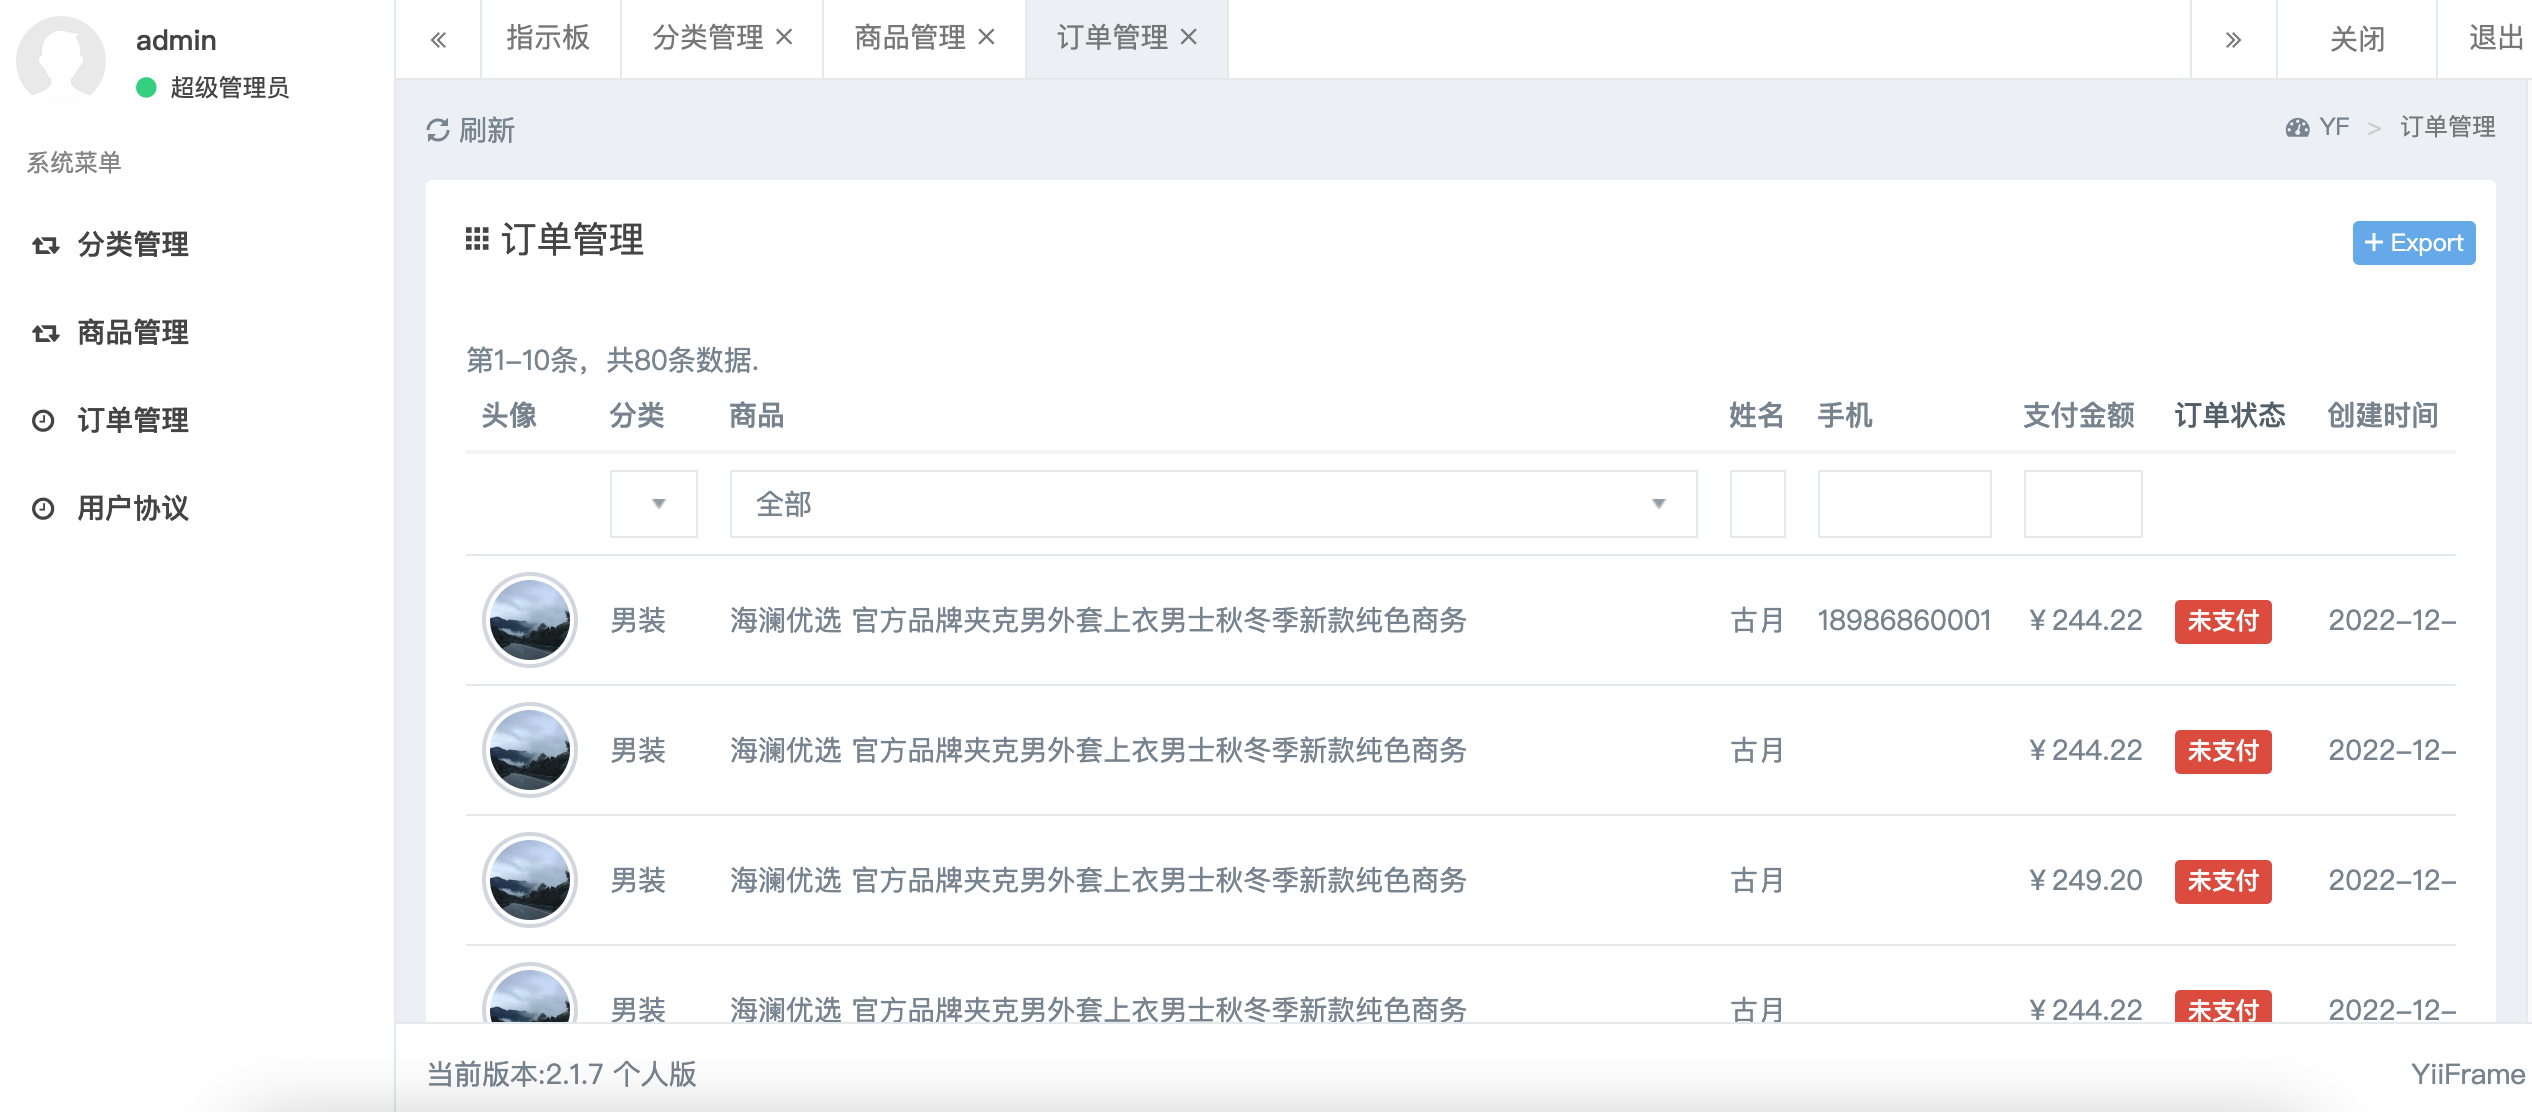Click 退出 to log out
2532x1112 pixels.
point(2496,38)
